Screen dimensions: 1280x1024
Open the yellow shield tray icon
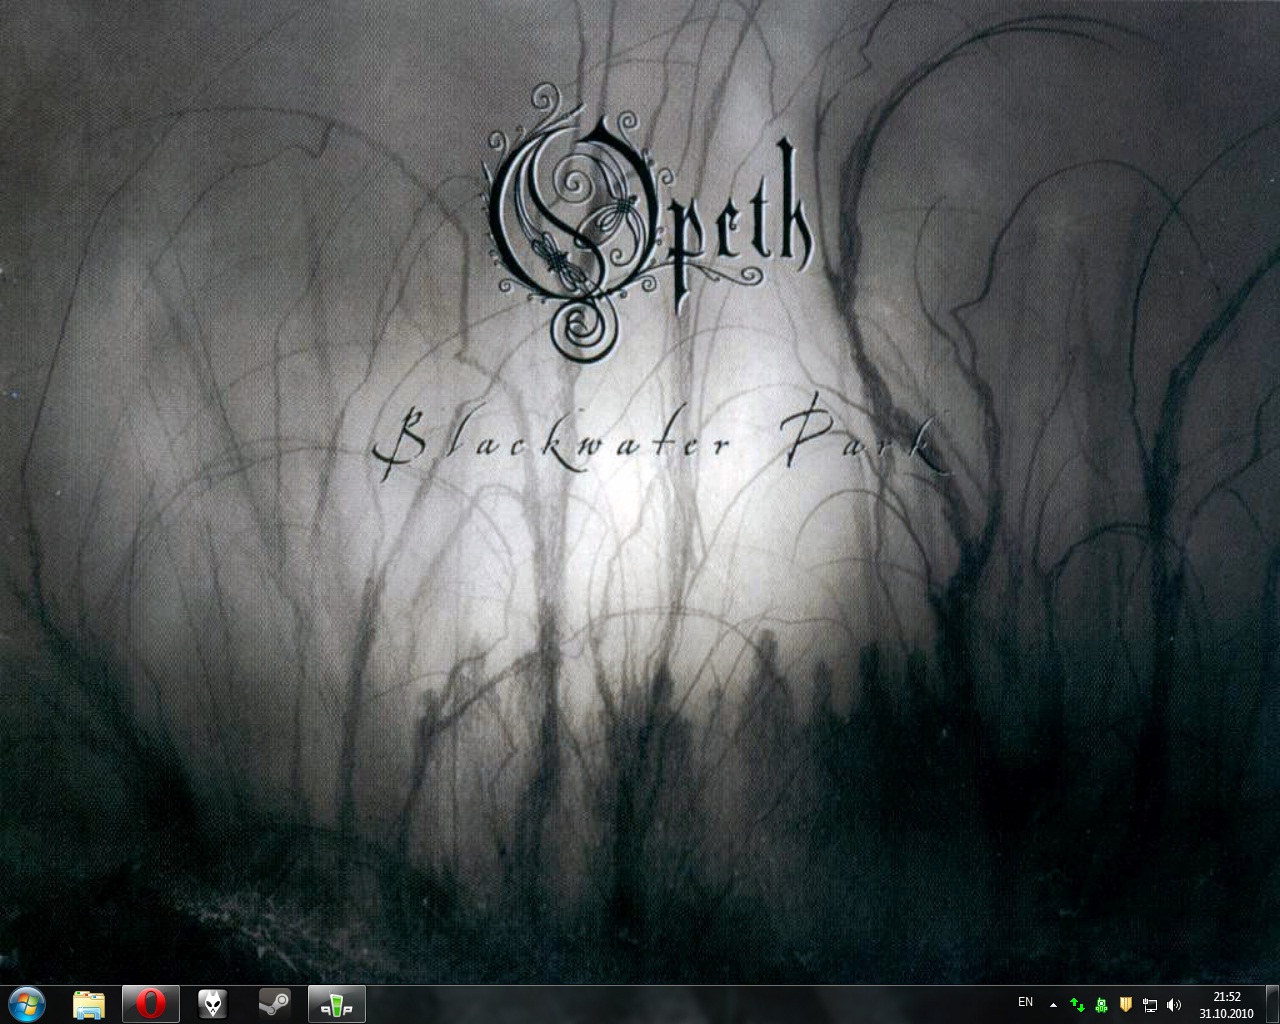[x=1125, y=1004]
